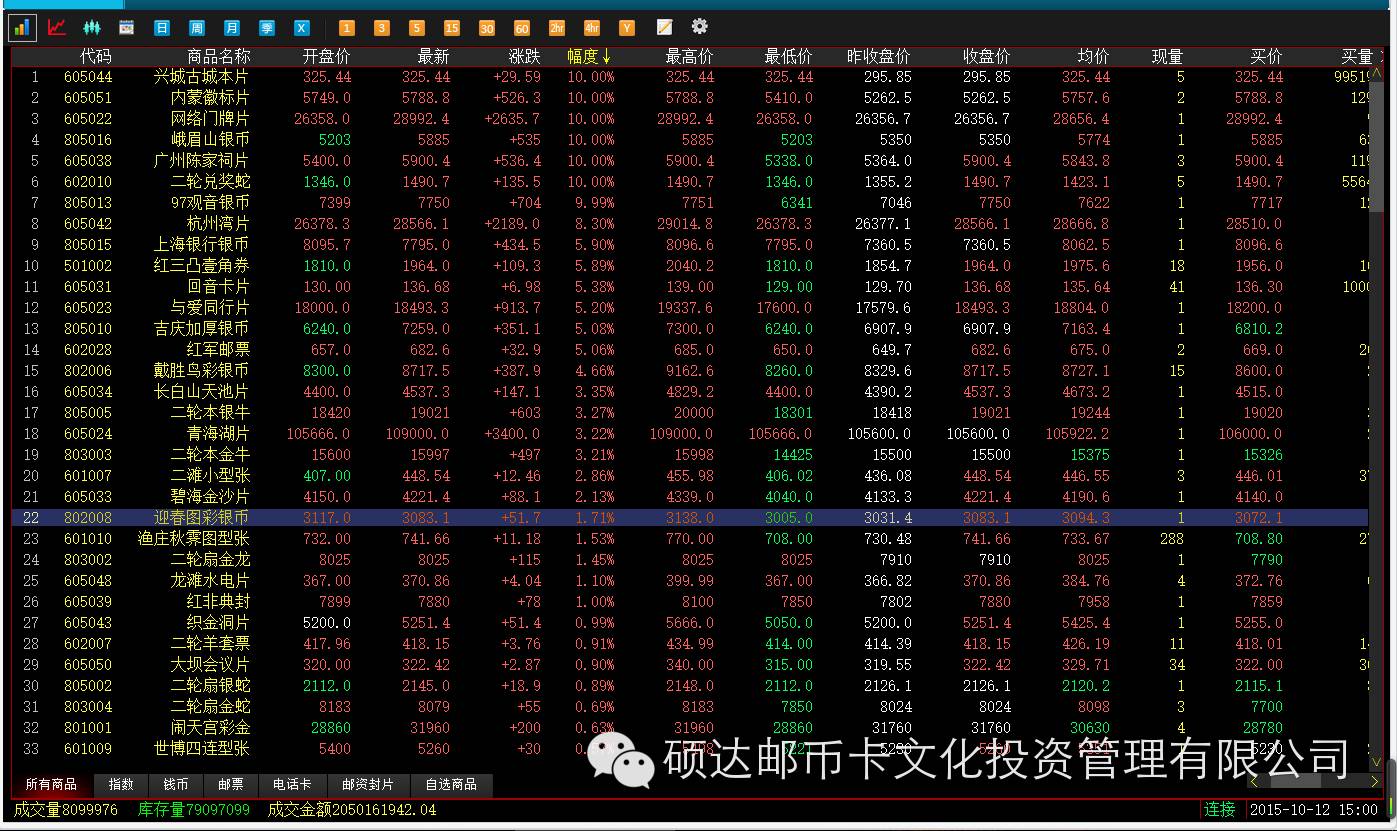Select the daily (日) period icon
The width and height of the screenshot is (1397, 831).
click(x=161, y=28)
